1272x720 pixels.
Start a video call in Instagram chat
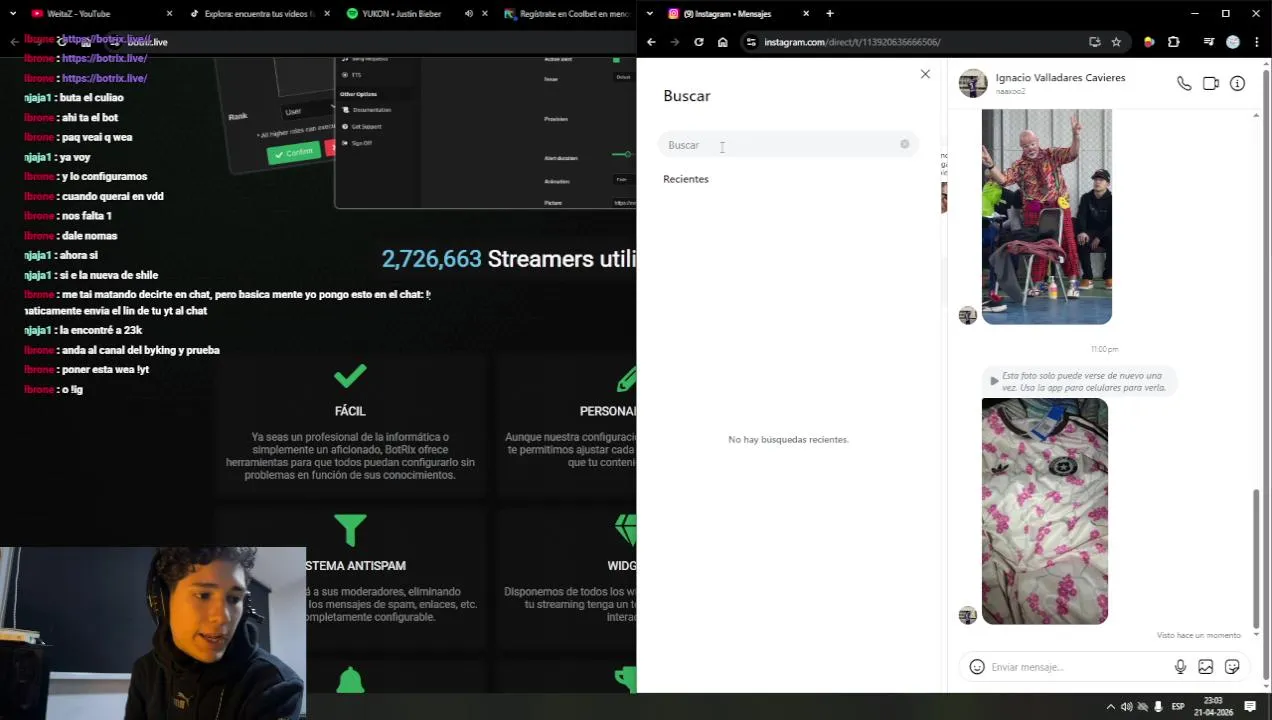(x=1211, y=84)
